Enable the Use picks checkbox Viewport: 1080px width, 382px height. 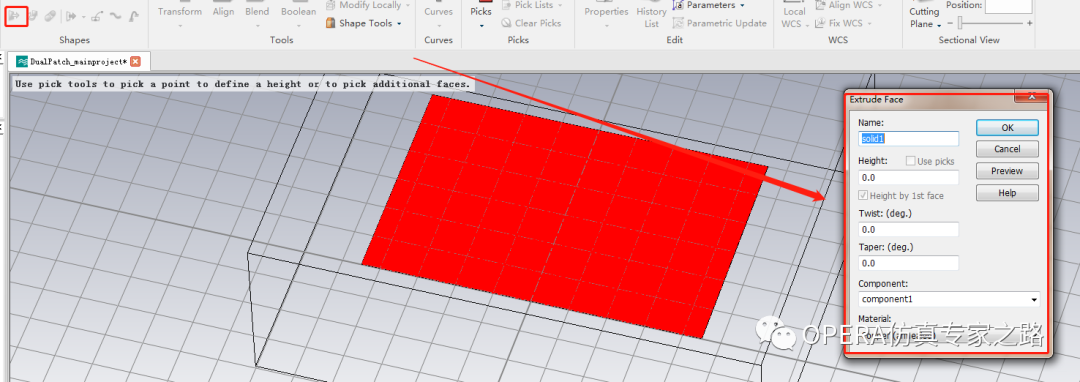click(x=911, y=161)
